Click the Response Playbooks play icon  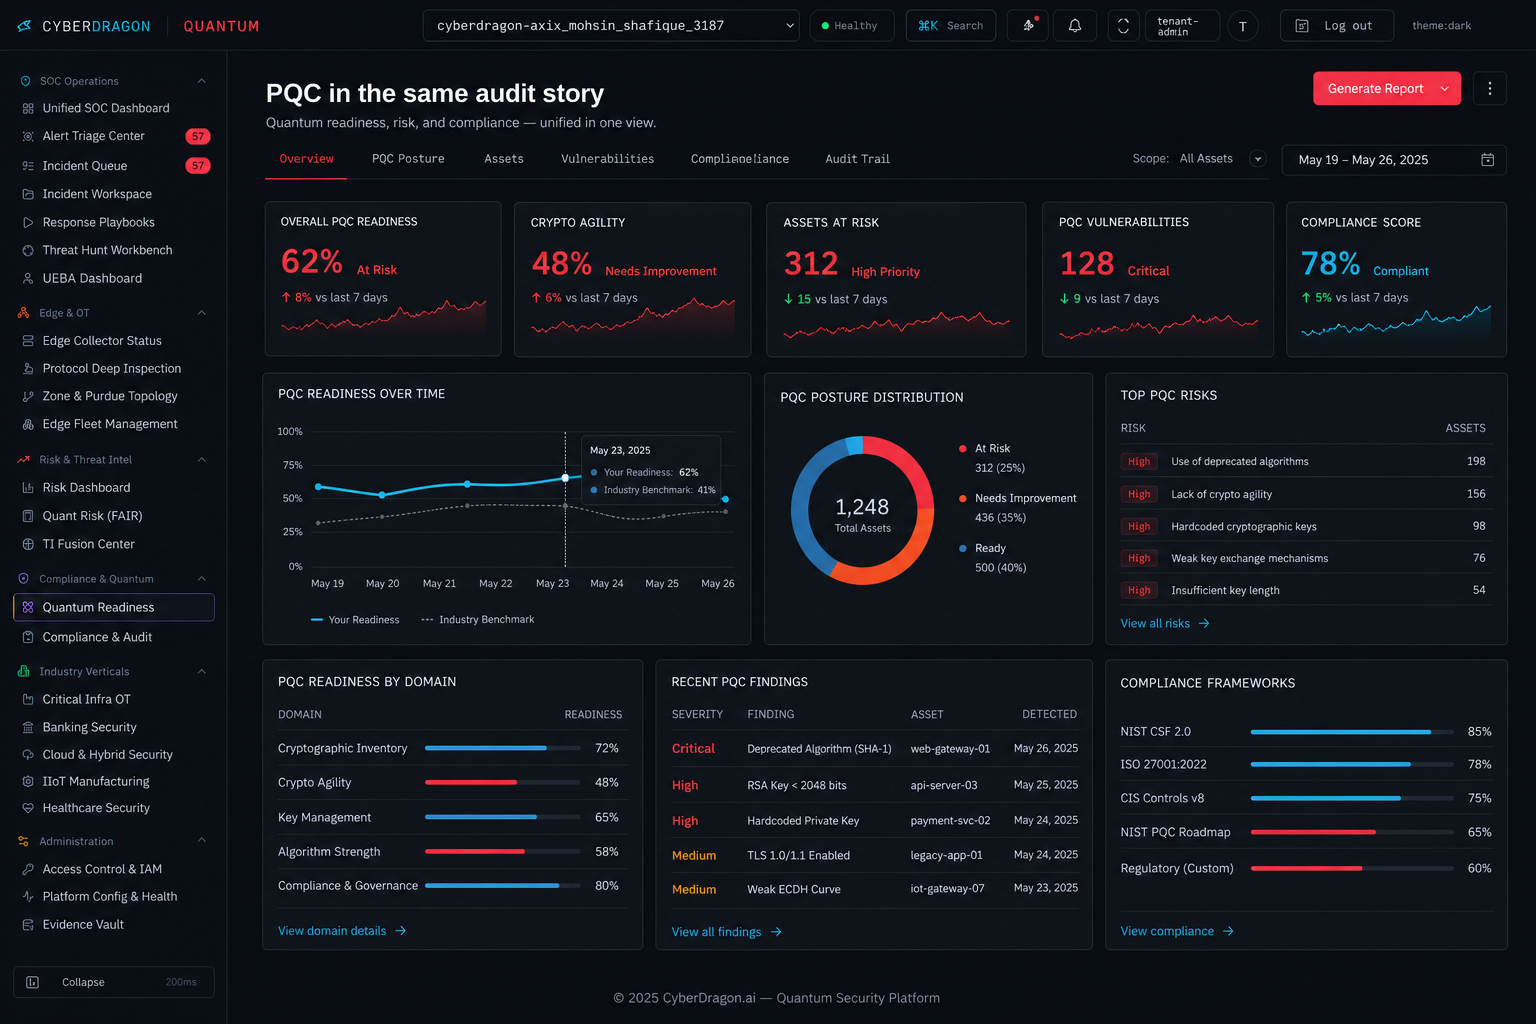pyautogui.click(x=28, y=222)
